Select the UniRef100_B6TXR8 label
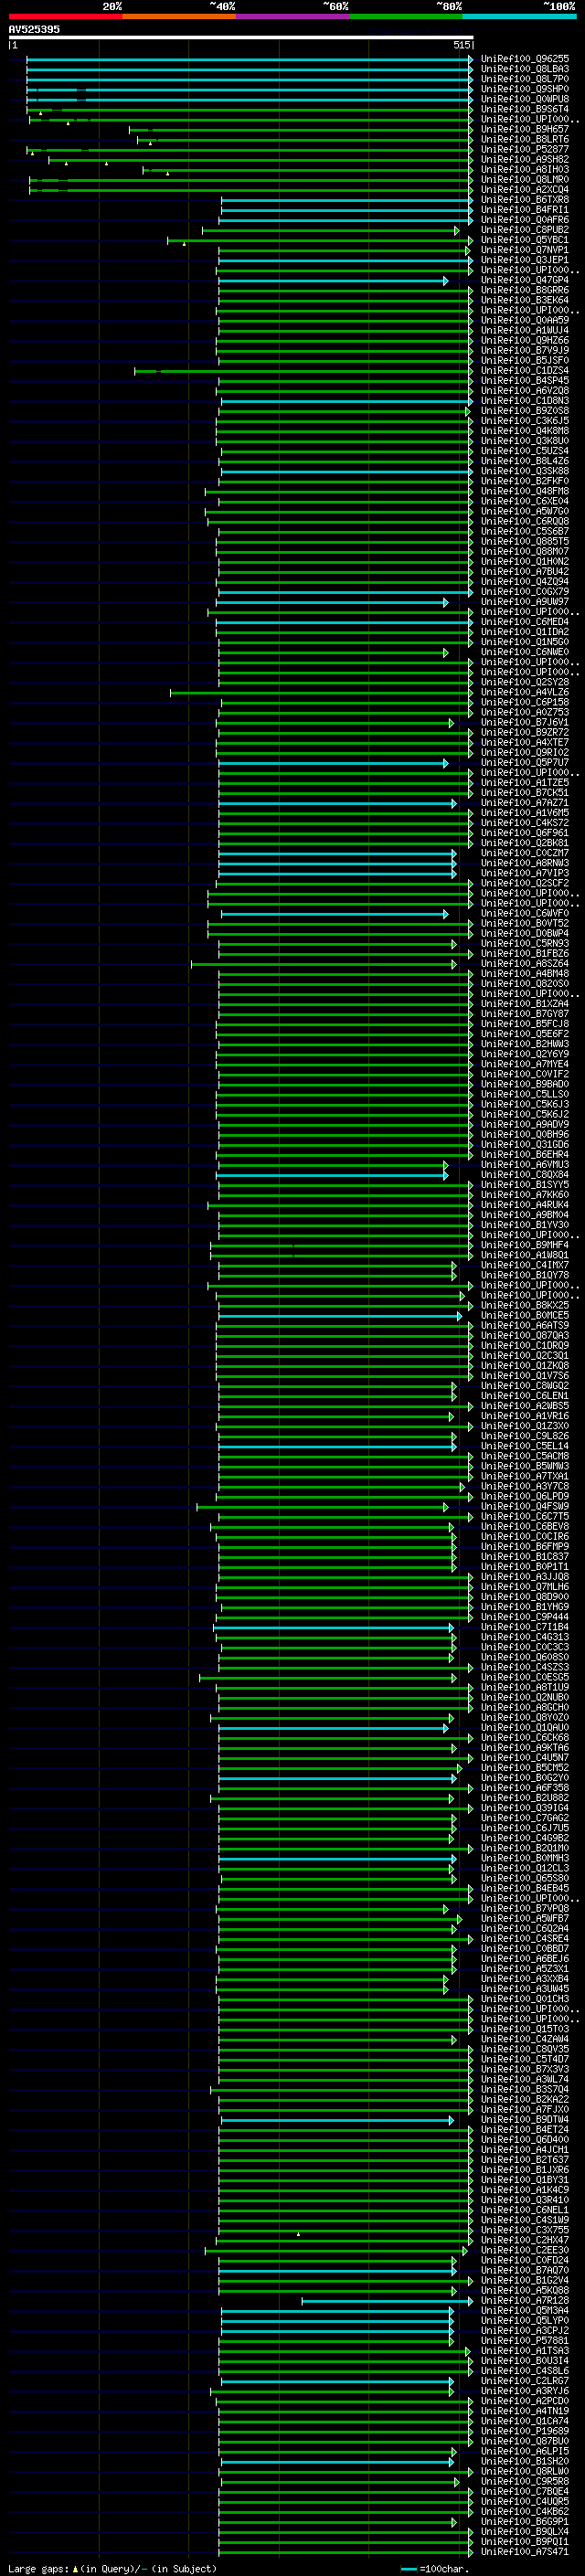 (525, 199)
